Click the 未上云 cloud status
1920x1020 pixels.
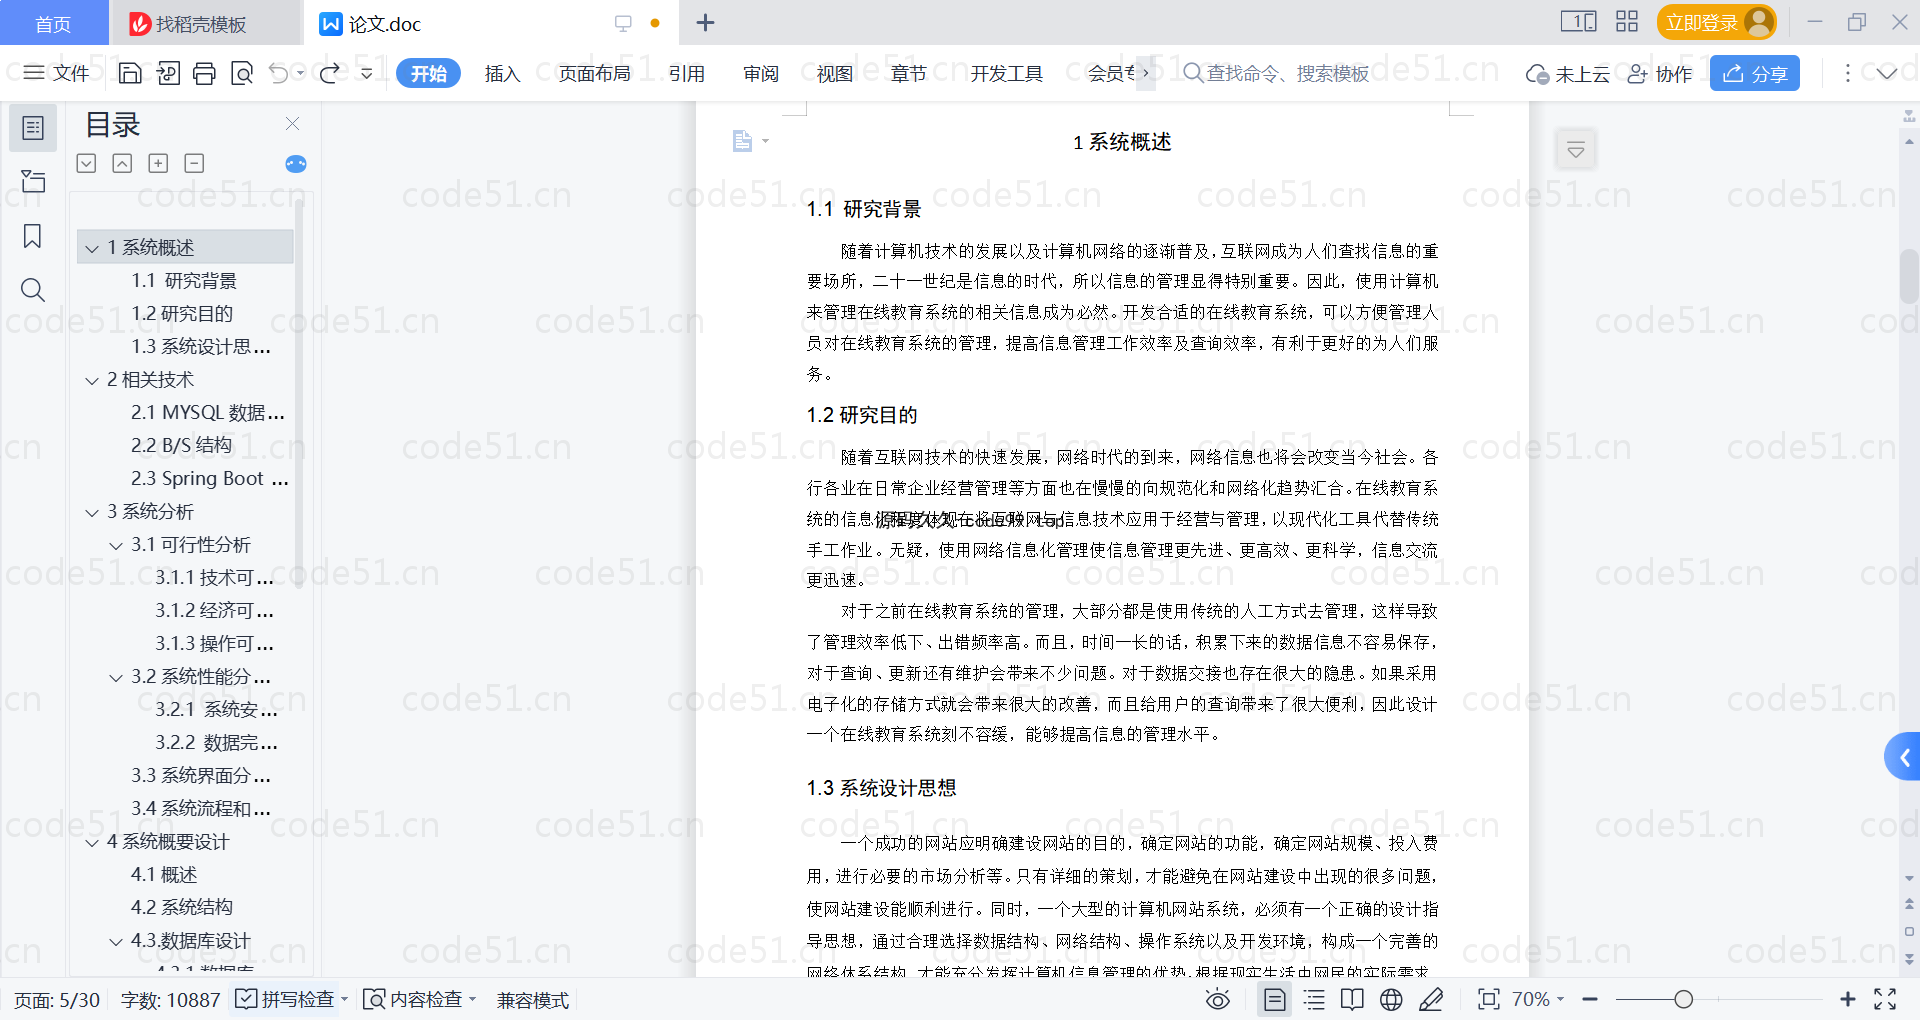pos(1568,73)
